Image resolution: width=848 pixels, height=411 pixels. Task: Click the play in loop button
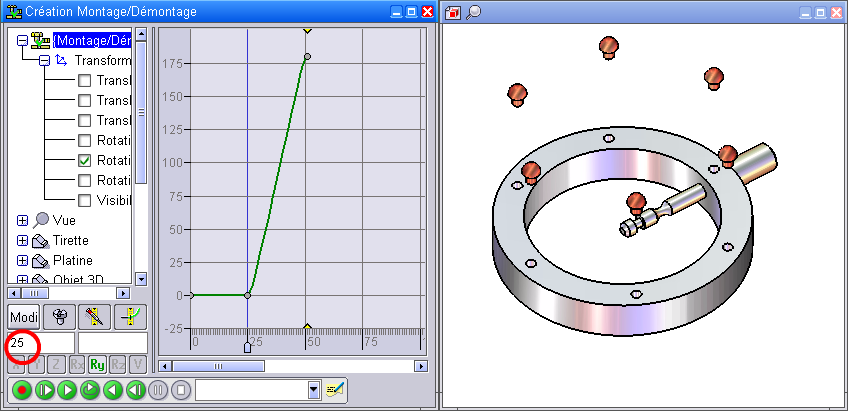pos(90,390)
